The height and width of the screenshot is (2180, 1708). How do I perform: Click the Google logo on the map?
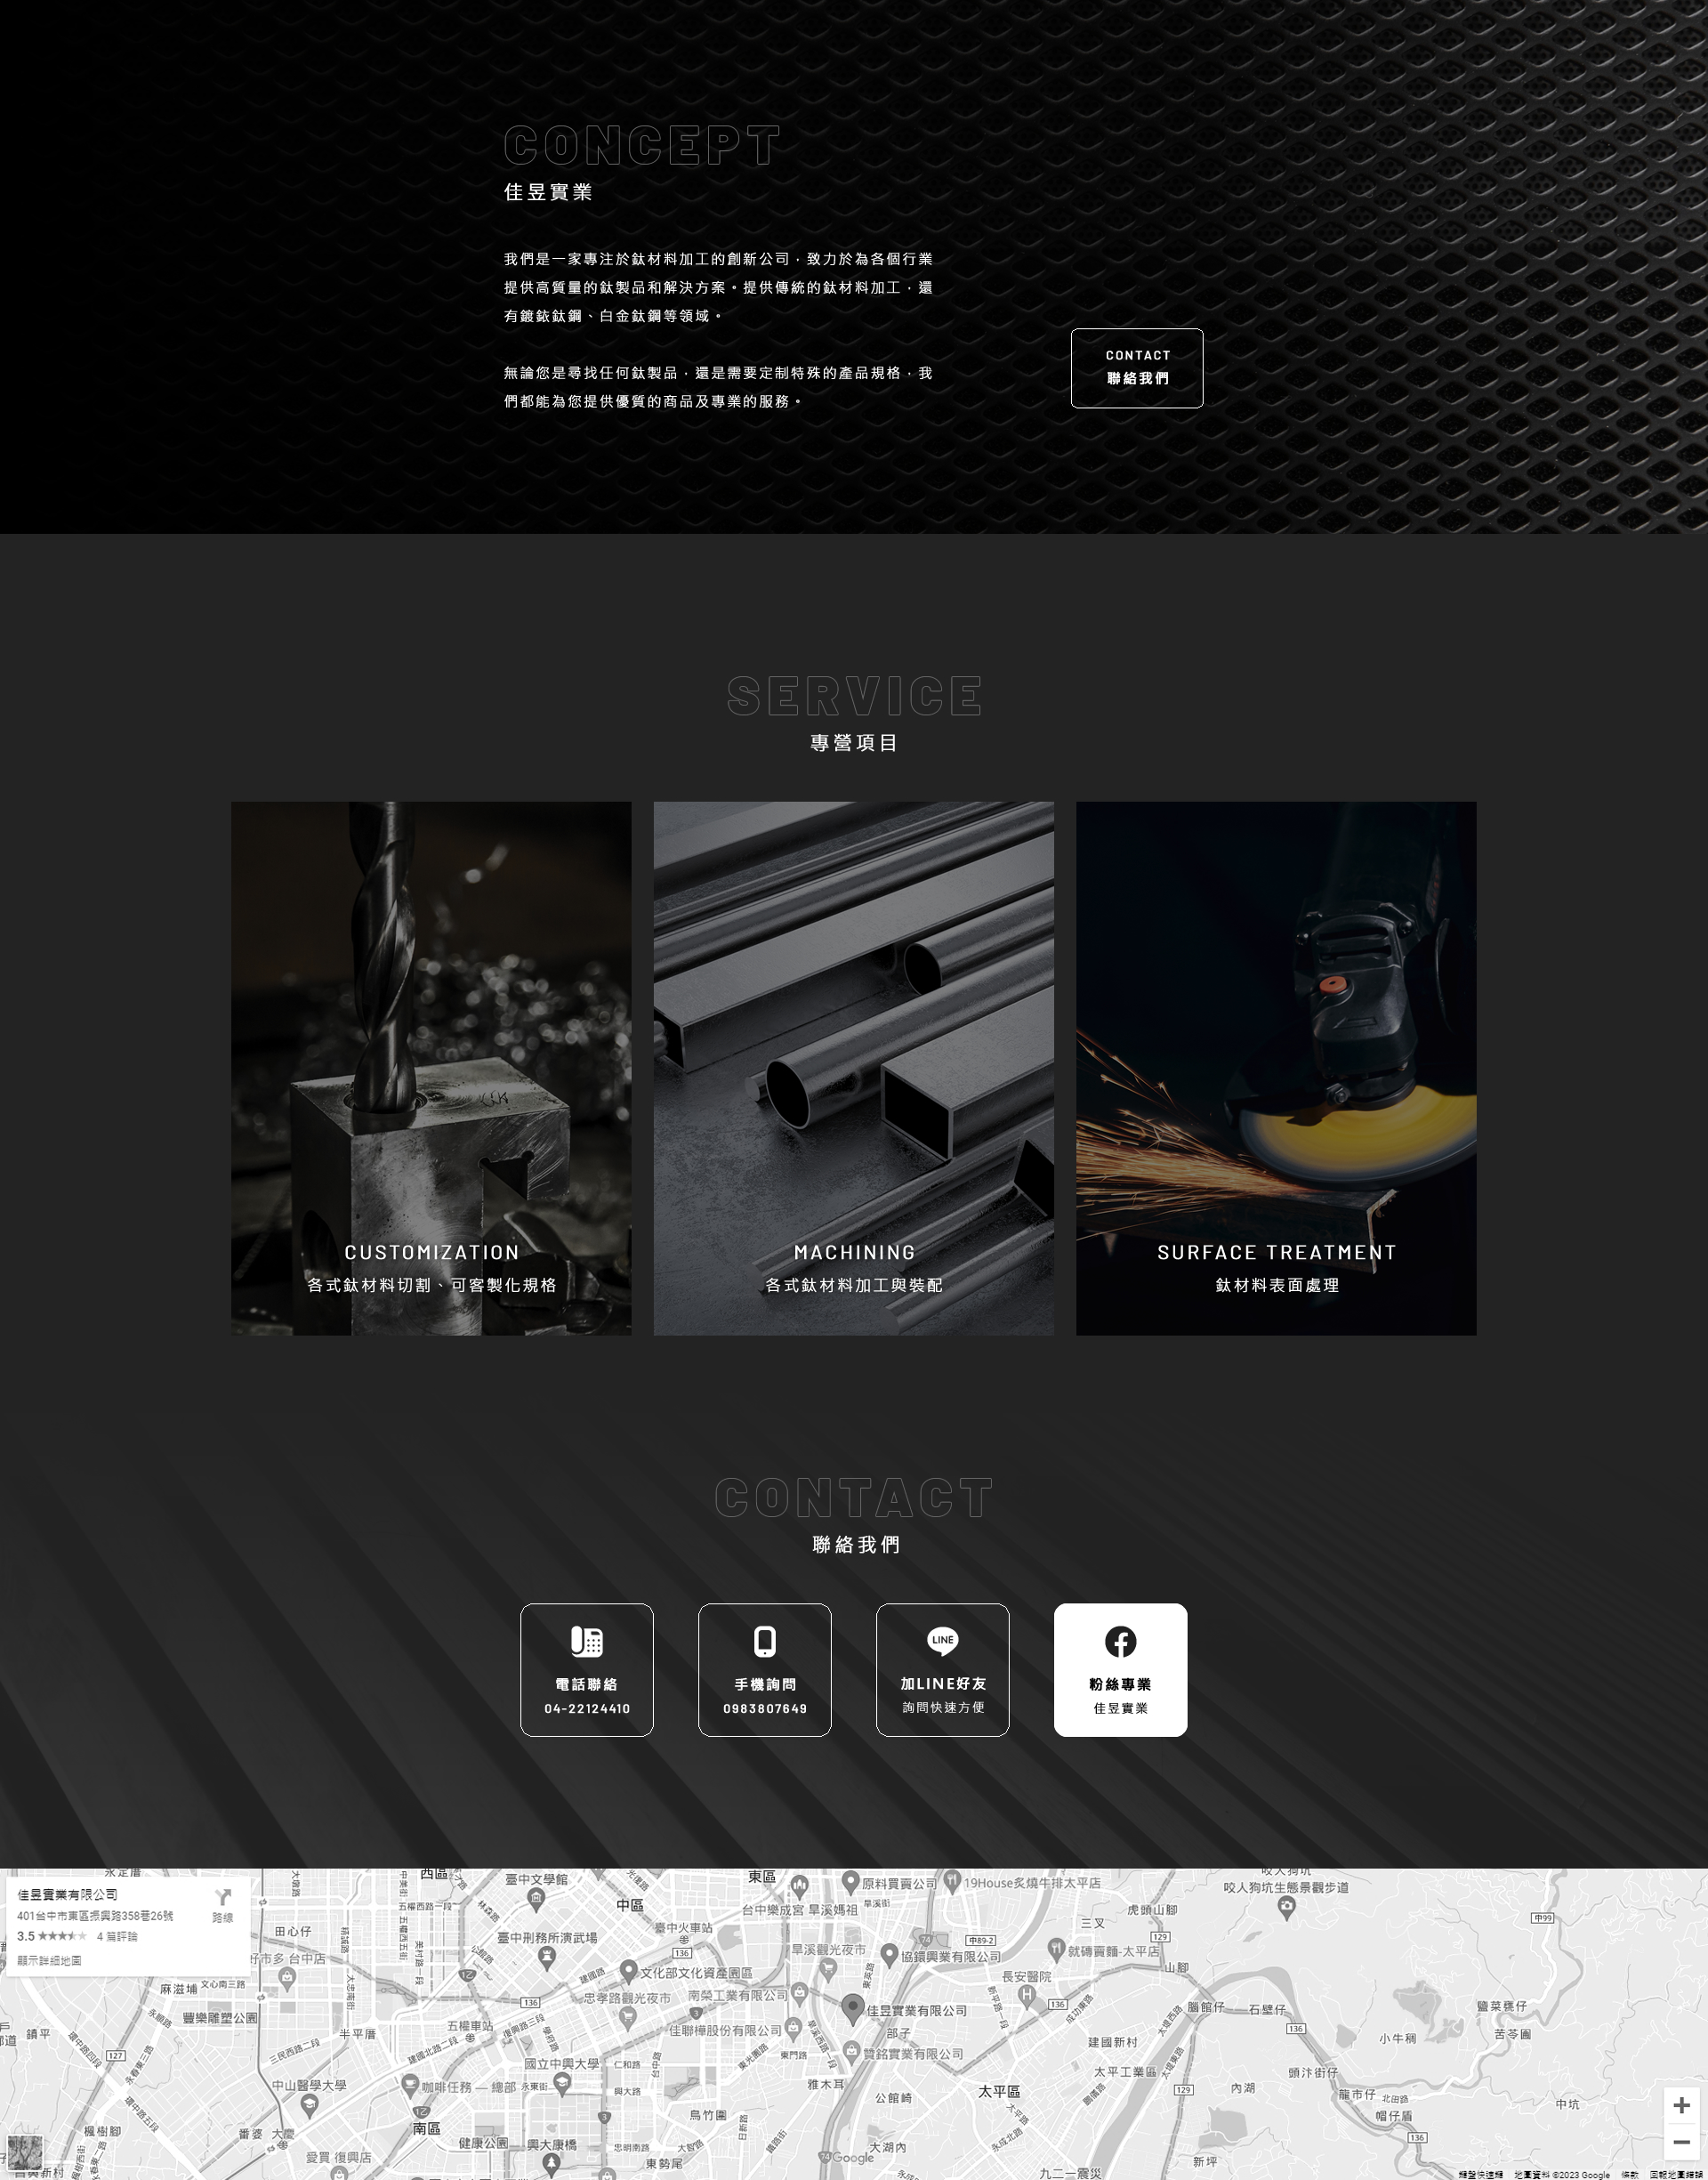click(x=853, y=2157)
